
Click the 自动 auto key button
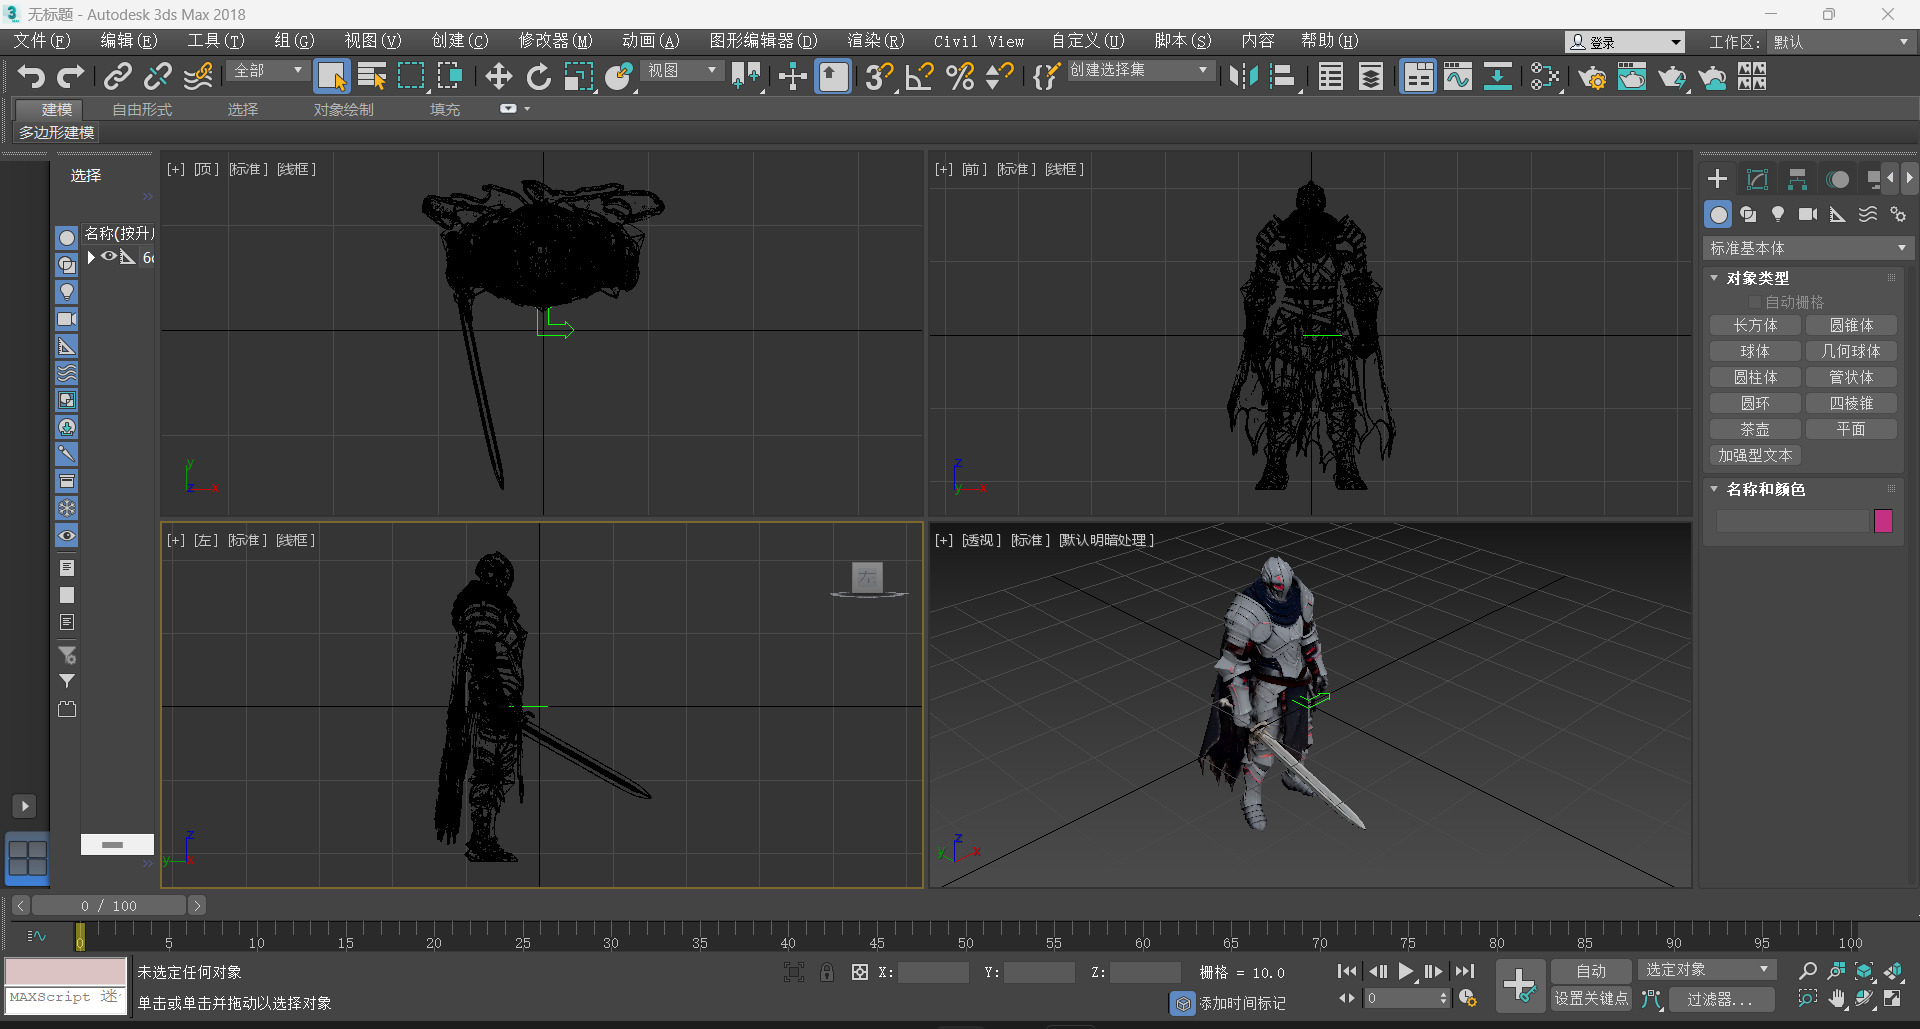click(1591, 971)
